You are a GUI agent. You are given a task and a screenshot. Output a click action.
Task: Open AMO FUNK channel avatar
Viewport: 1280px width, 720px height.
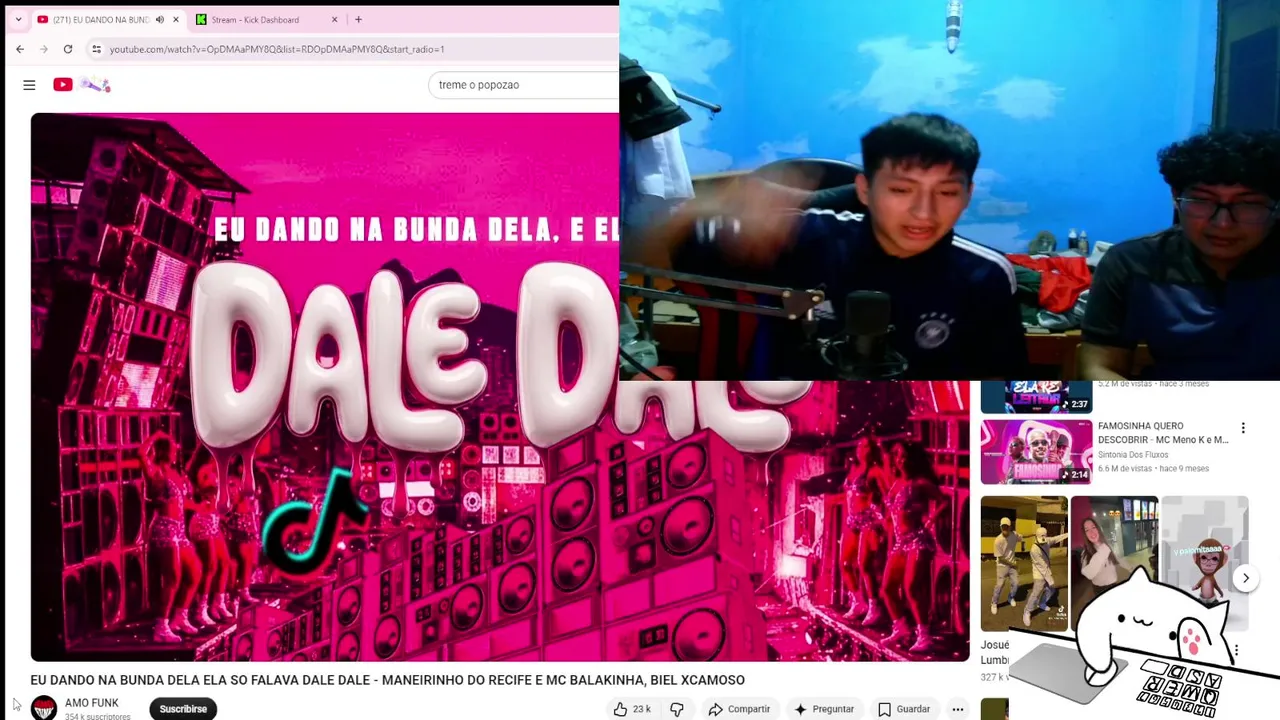tap(44, 708)
